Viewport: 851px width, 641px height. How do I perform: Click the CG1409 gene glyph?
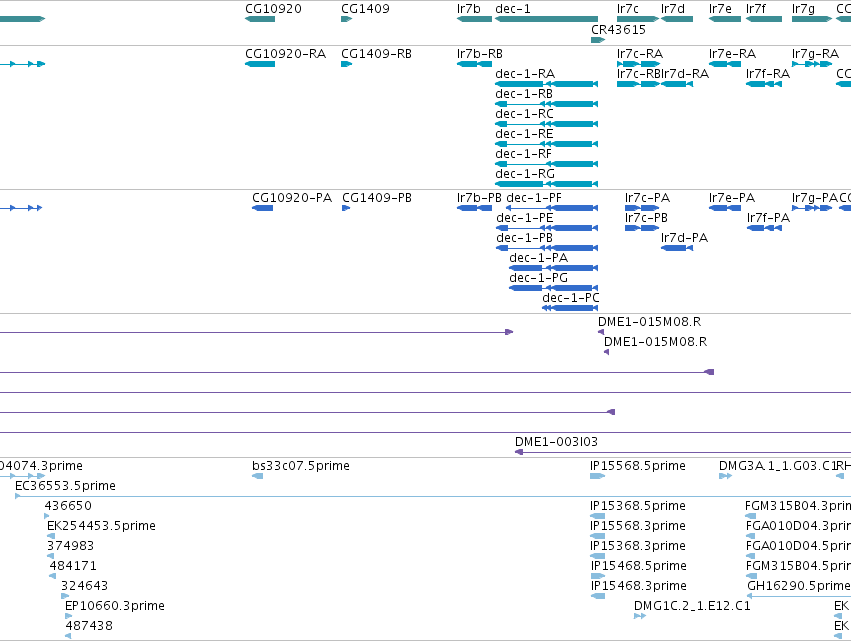click(x=346, y=19)
